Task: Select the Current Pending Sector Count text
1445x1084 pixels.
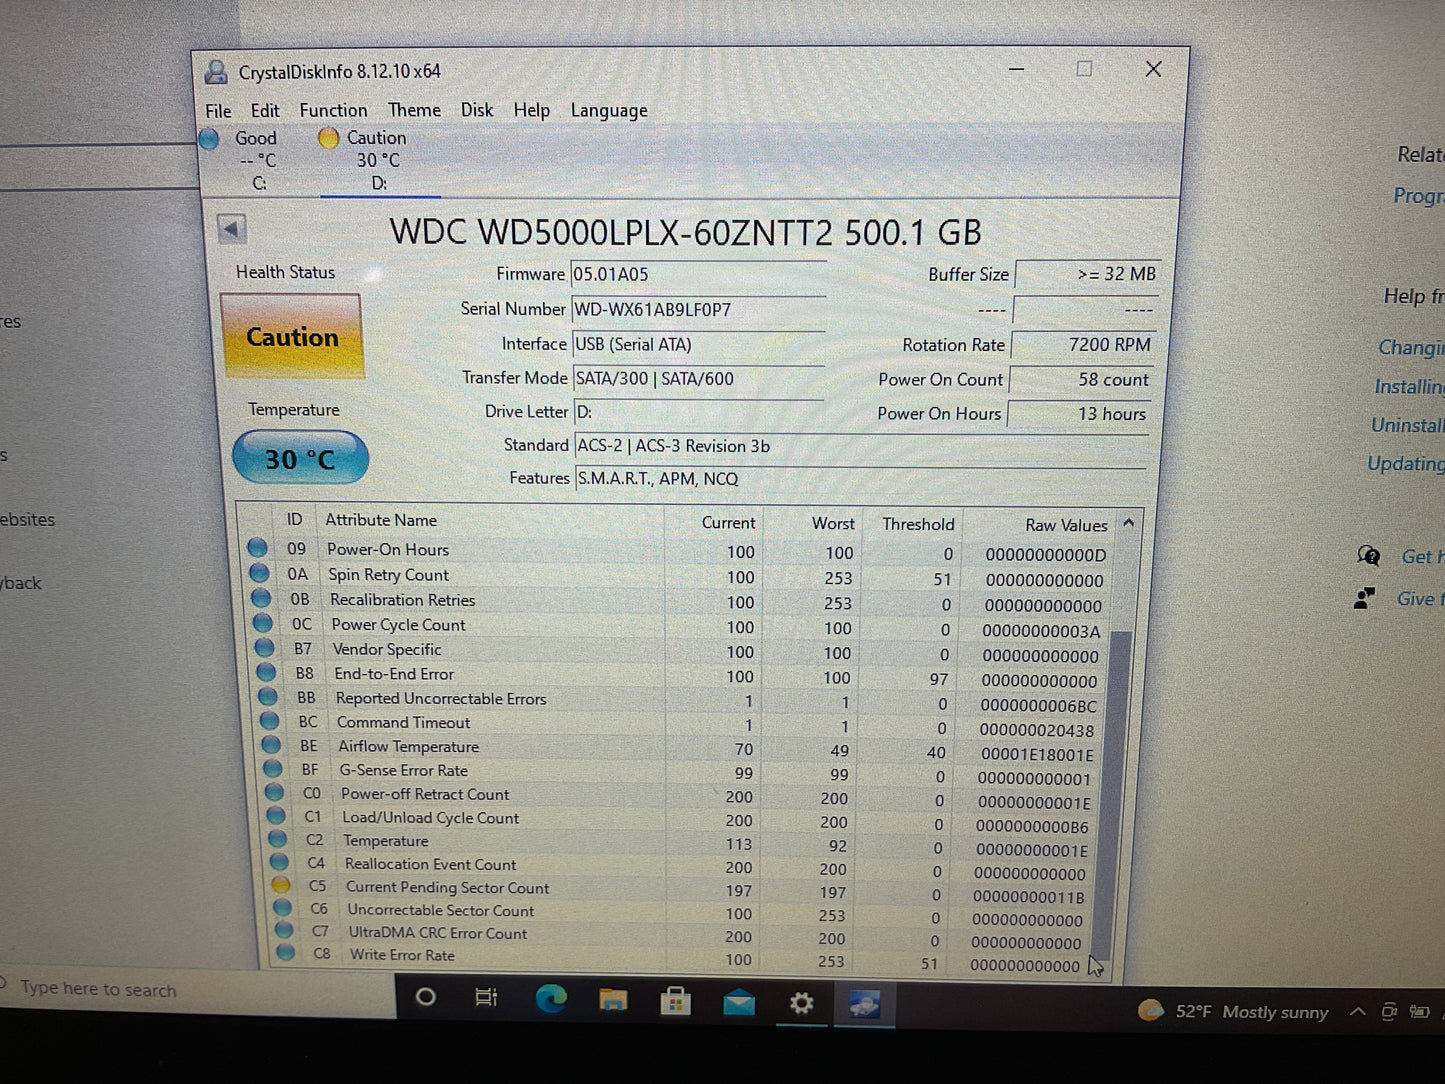Action: point(447,888)
